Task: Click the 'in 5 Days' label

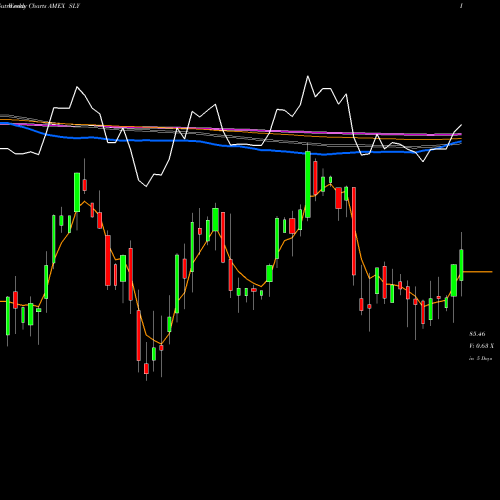Action: (480, 359)
